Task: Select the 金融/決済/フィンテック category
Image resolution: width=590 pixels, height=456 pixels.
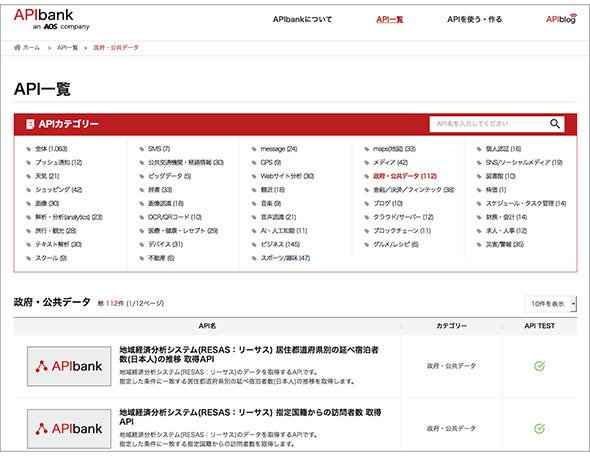Action: coord(413,190)
